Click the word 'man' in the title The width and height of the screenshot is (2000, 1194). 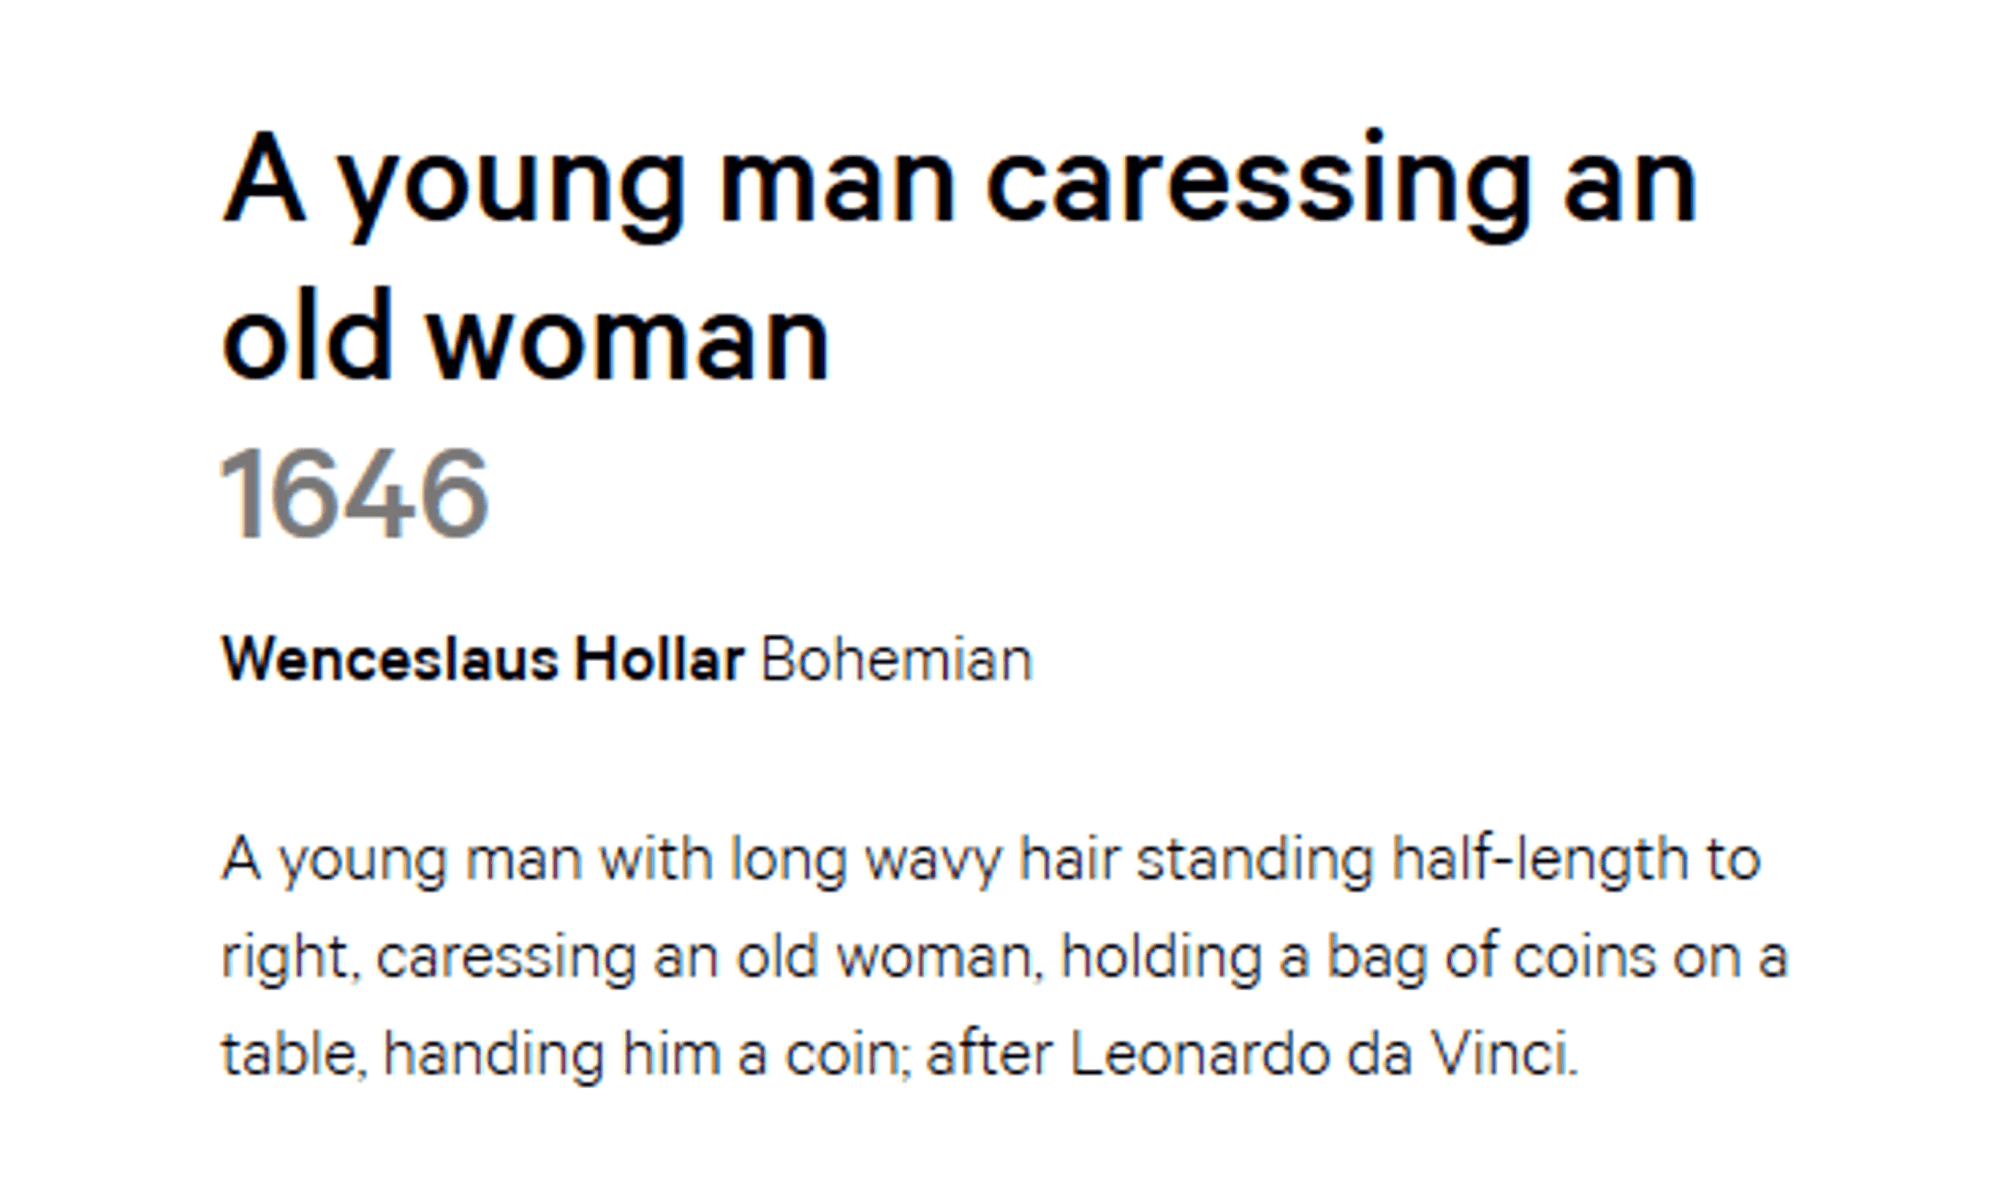pyautogui.click(x=838, y=185)
